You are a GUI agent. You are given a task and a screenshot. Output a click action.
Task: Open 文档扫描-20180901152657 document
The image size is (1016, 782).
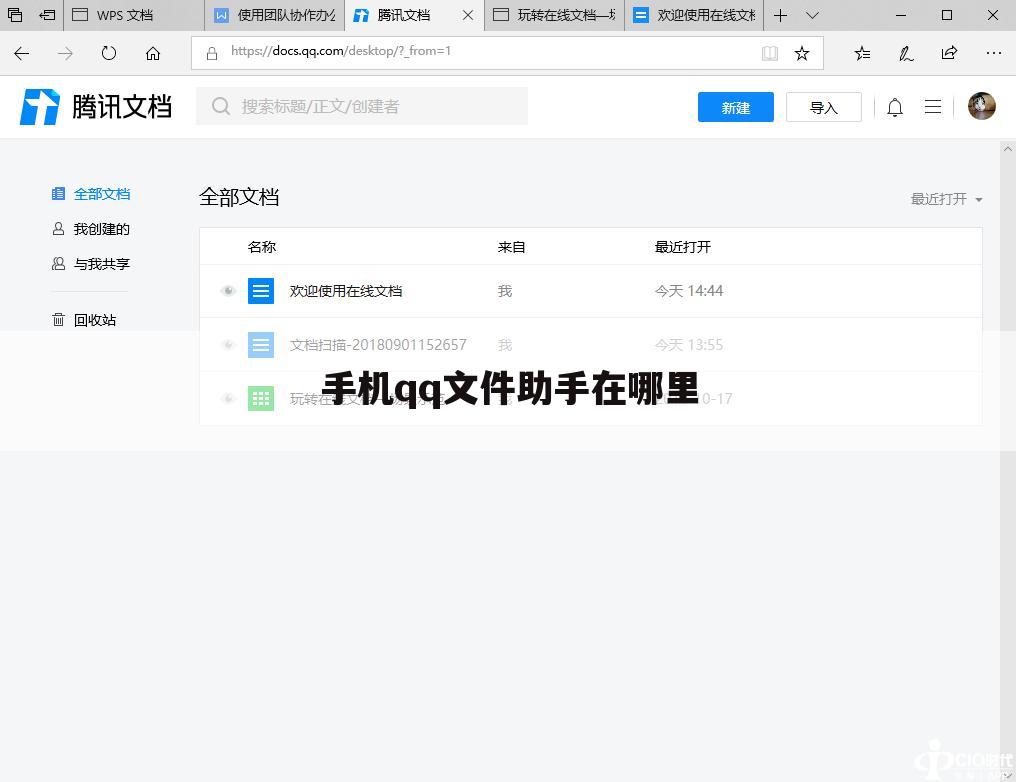(378, 345)
